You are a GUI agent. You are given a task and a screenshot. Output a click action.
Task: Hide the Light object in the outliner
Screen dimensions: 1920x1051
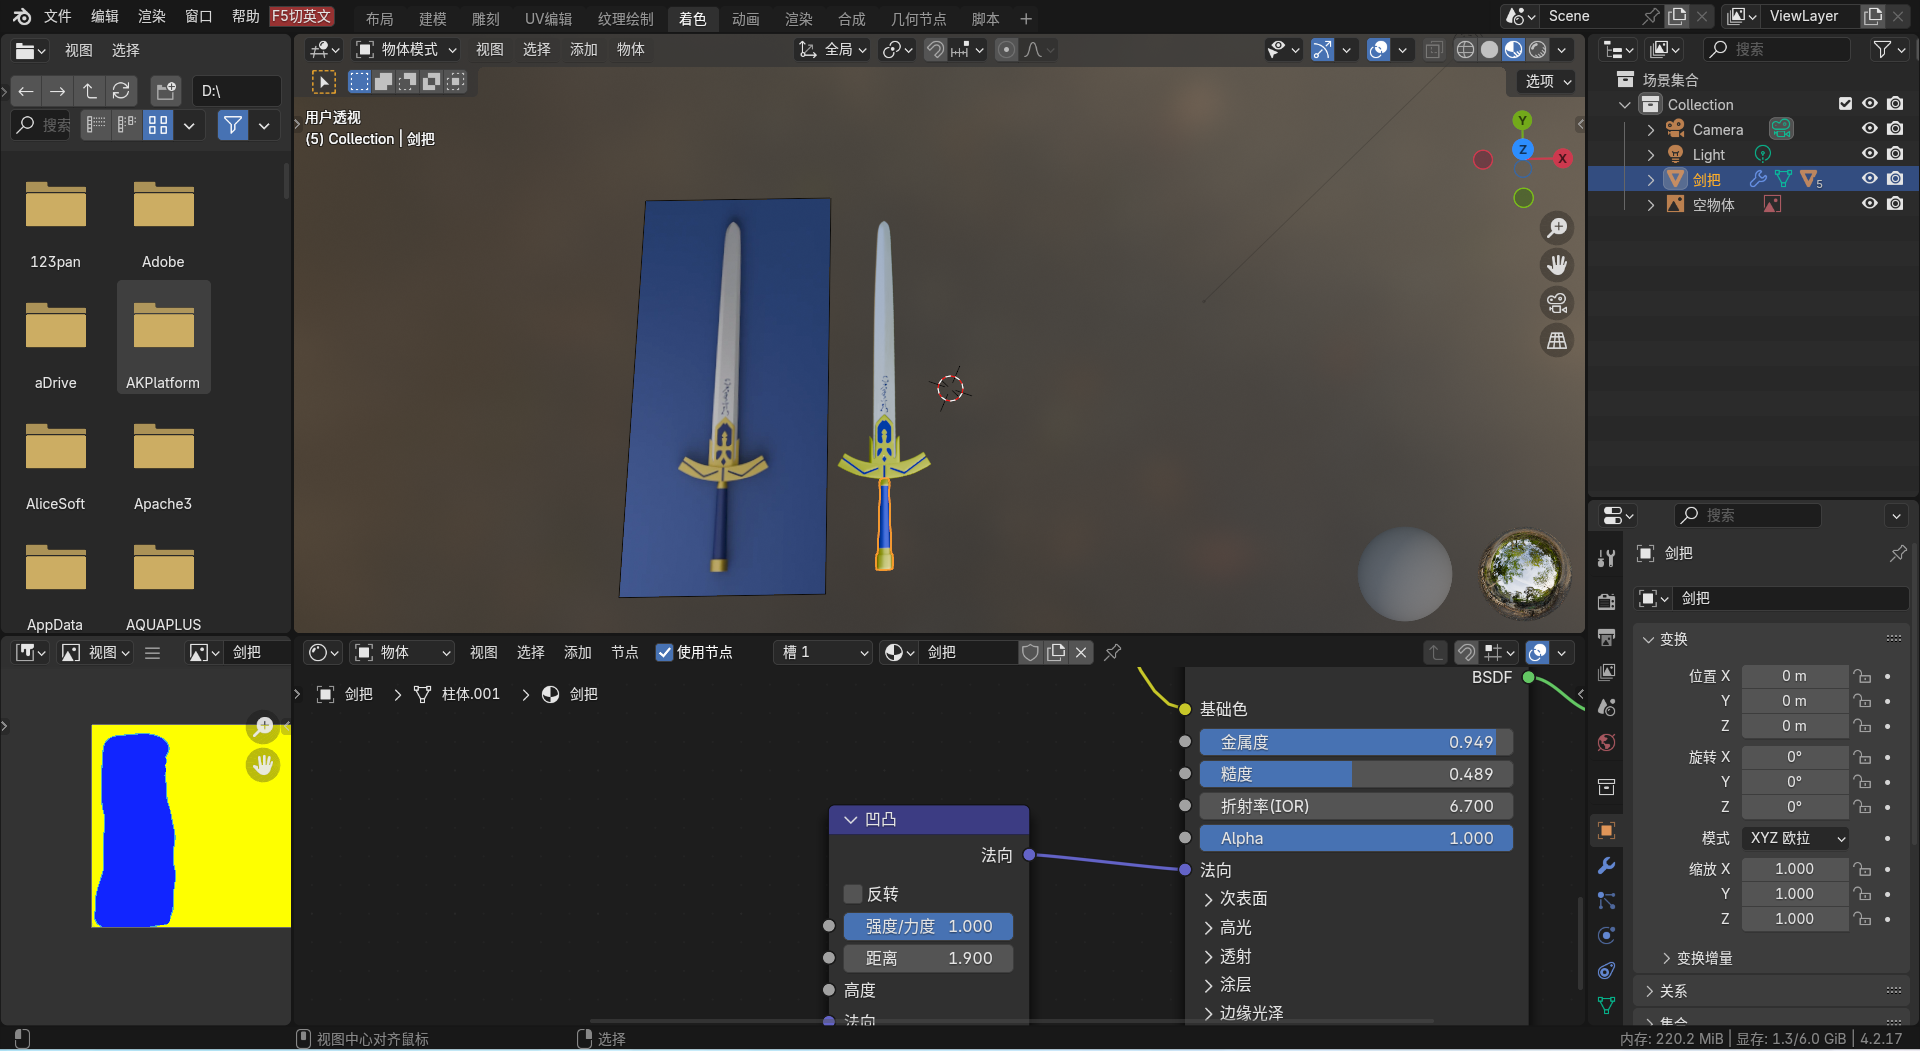(x=1869, y=153)
